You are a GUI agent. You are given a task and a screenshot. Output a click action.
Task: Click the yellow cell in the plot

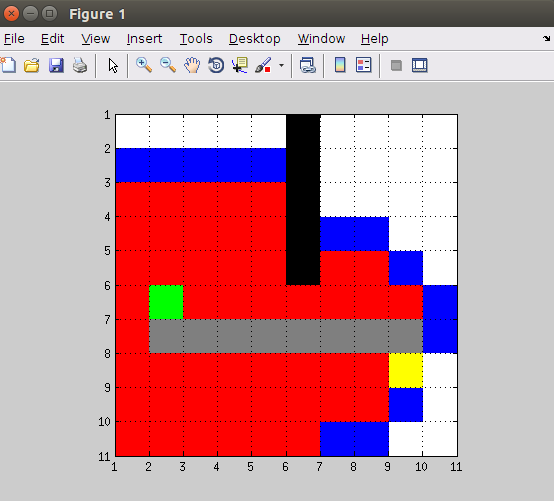click(x=406, y=370)
